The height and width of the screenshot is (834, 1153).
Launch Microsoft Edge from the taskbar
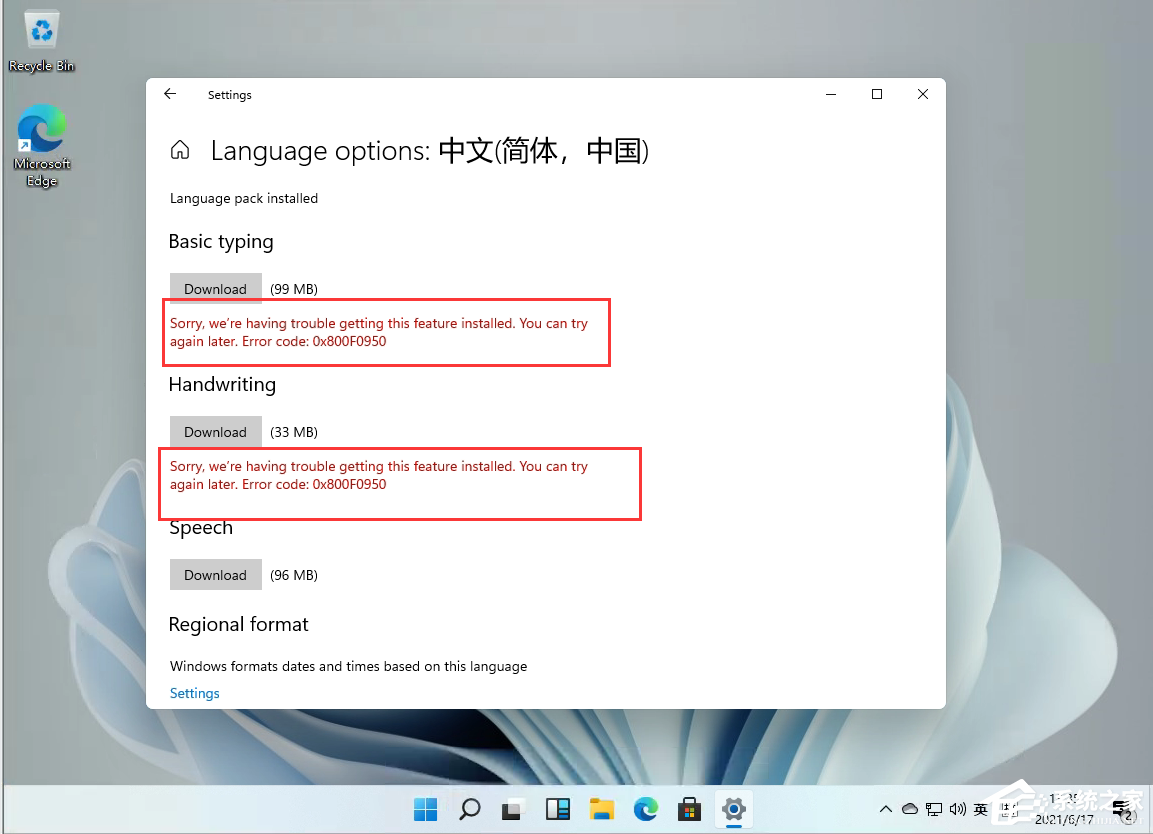645,809
